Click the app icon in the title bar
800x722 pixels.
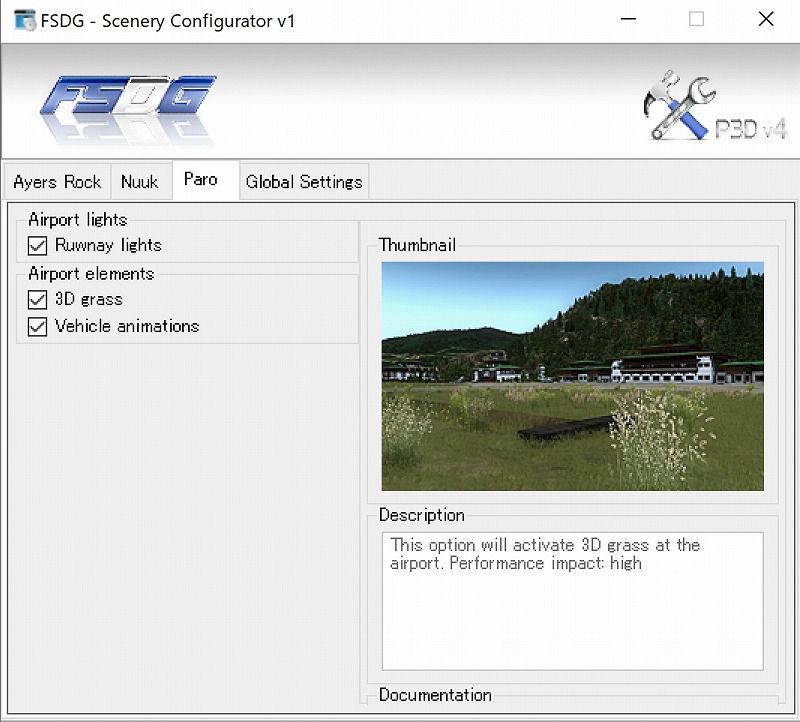tap(24, 20)
